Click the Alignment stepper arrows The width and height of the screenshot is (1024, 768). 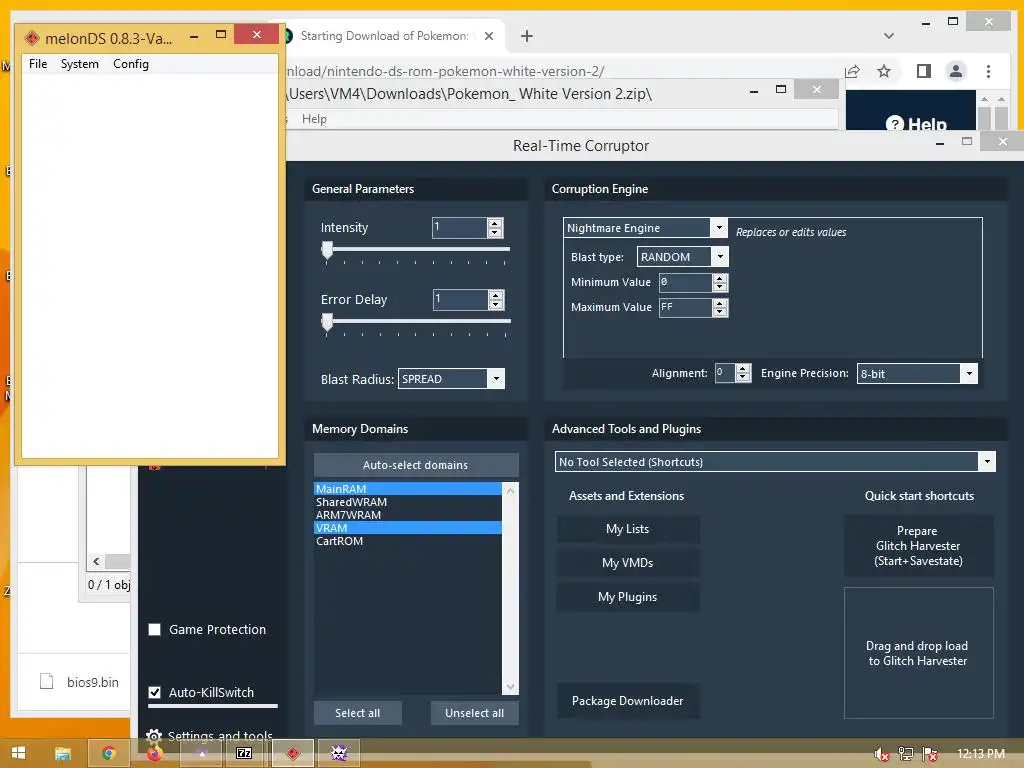coord(743,373)
